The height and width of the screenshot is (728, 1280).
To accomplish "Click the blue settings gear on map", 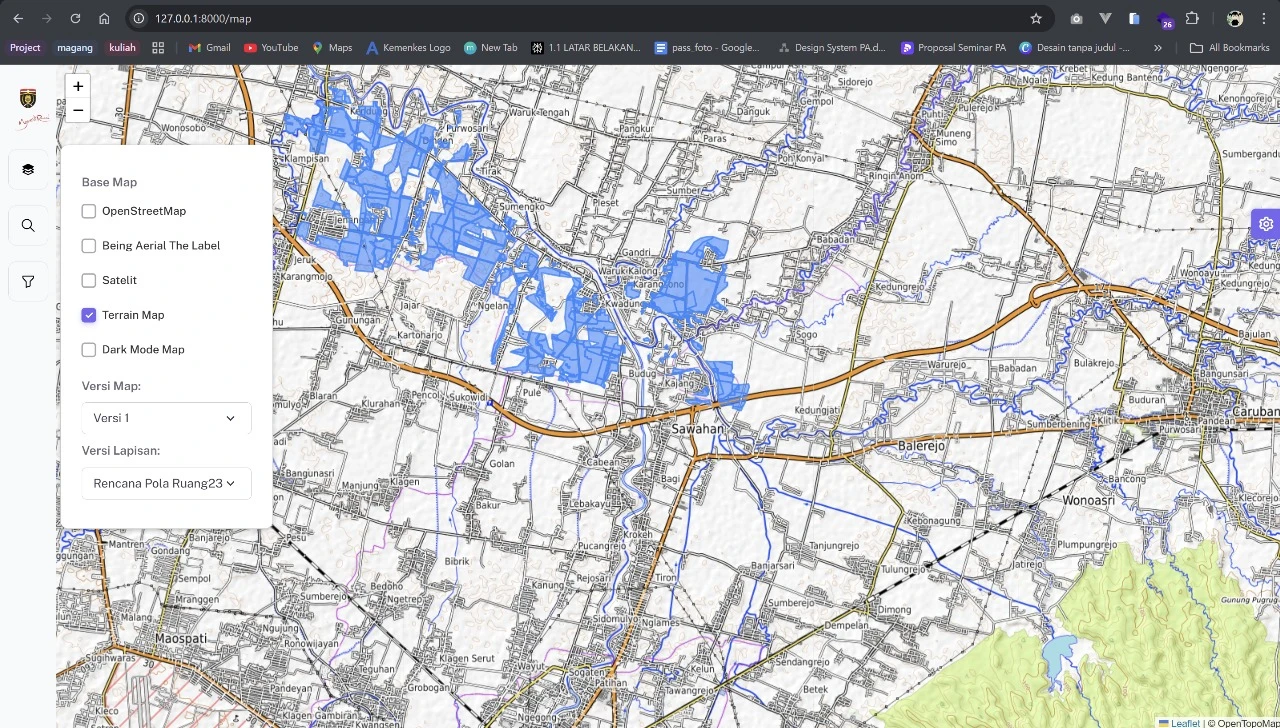I will coord(1266,224).
